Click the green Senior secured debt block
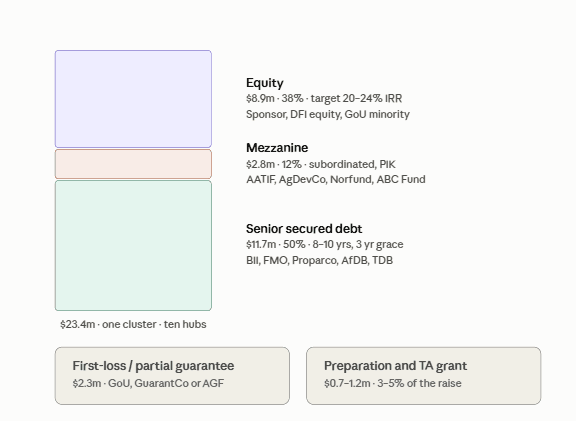 [x=133, y=245]
